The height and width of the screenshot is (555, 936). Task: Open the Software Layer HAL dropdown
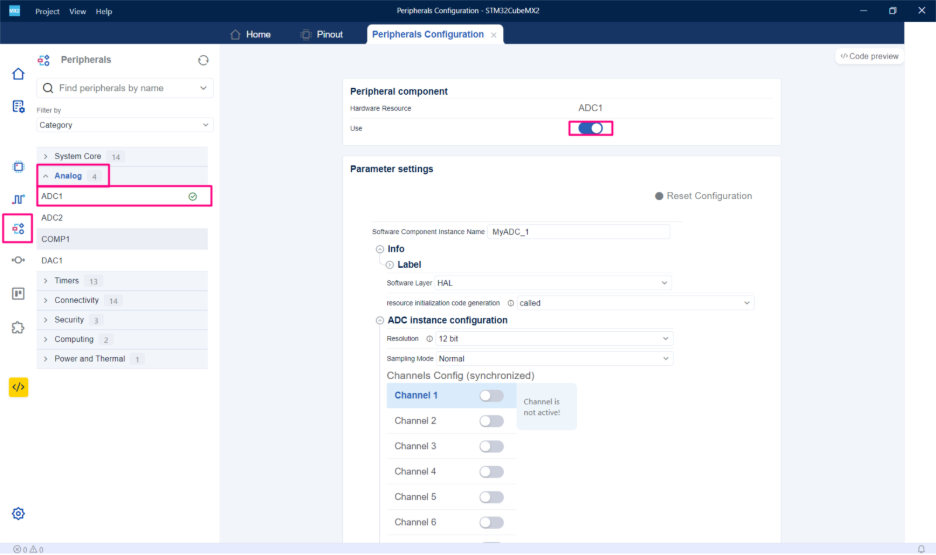pyautogui.click(x=553, y=283)
